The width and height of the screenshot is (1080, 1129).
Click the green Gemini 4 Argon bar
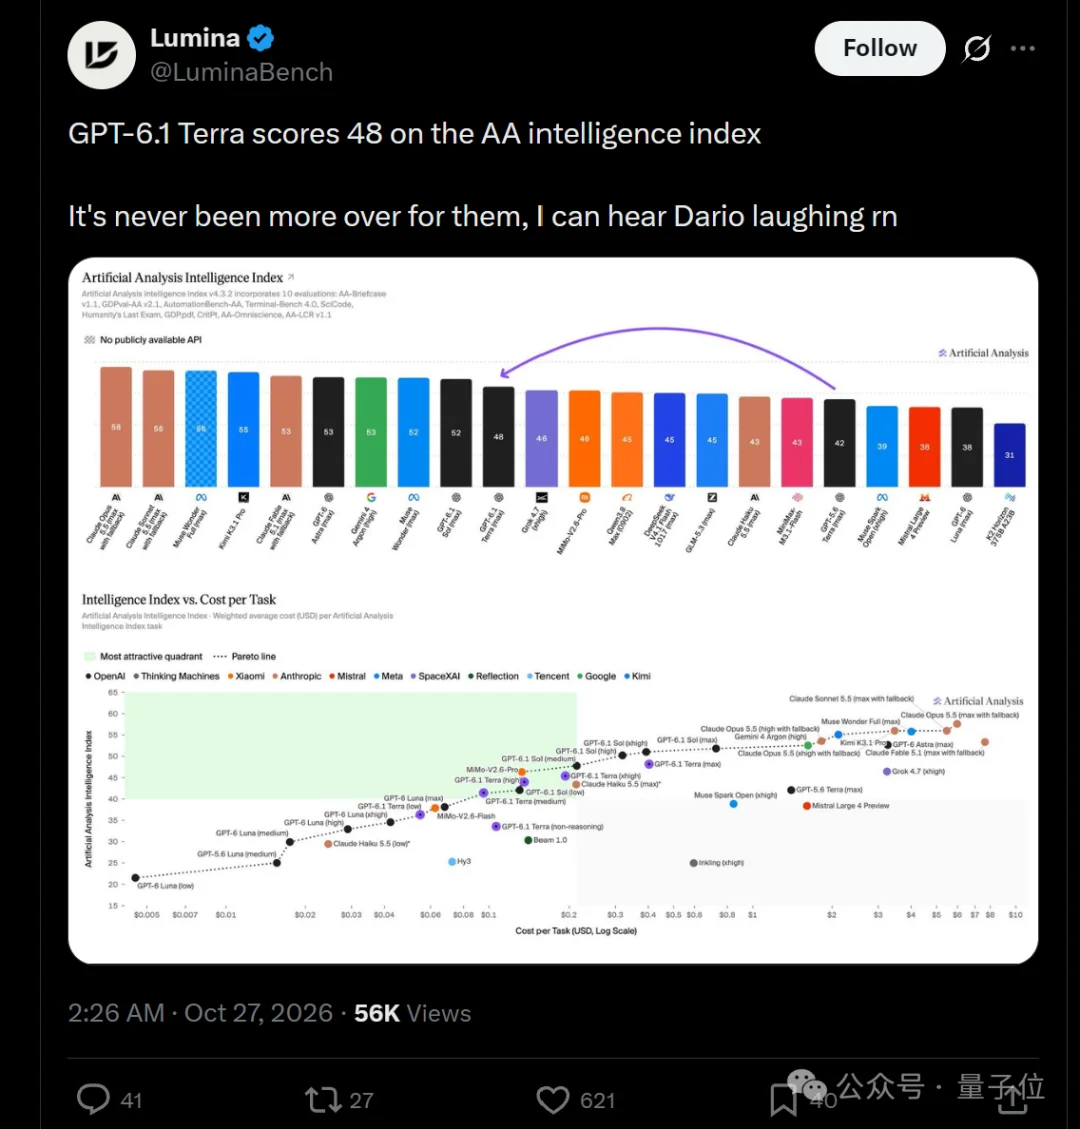371,433
